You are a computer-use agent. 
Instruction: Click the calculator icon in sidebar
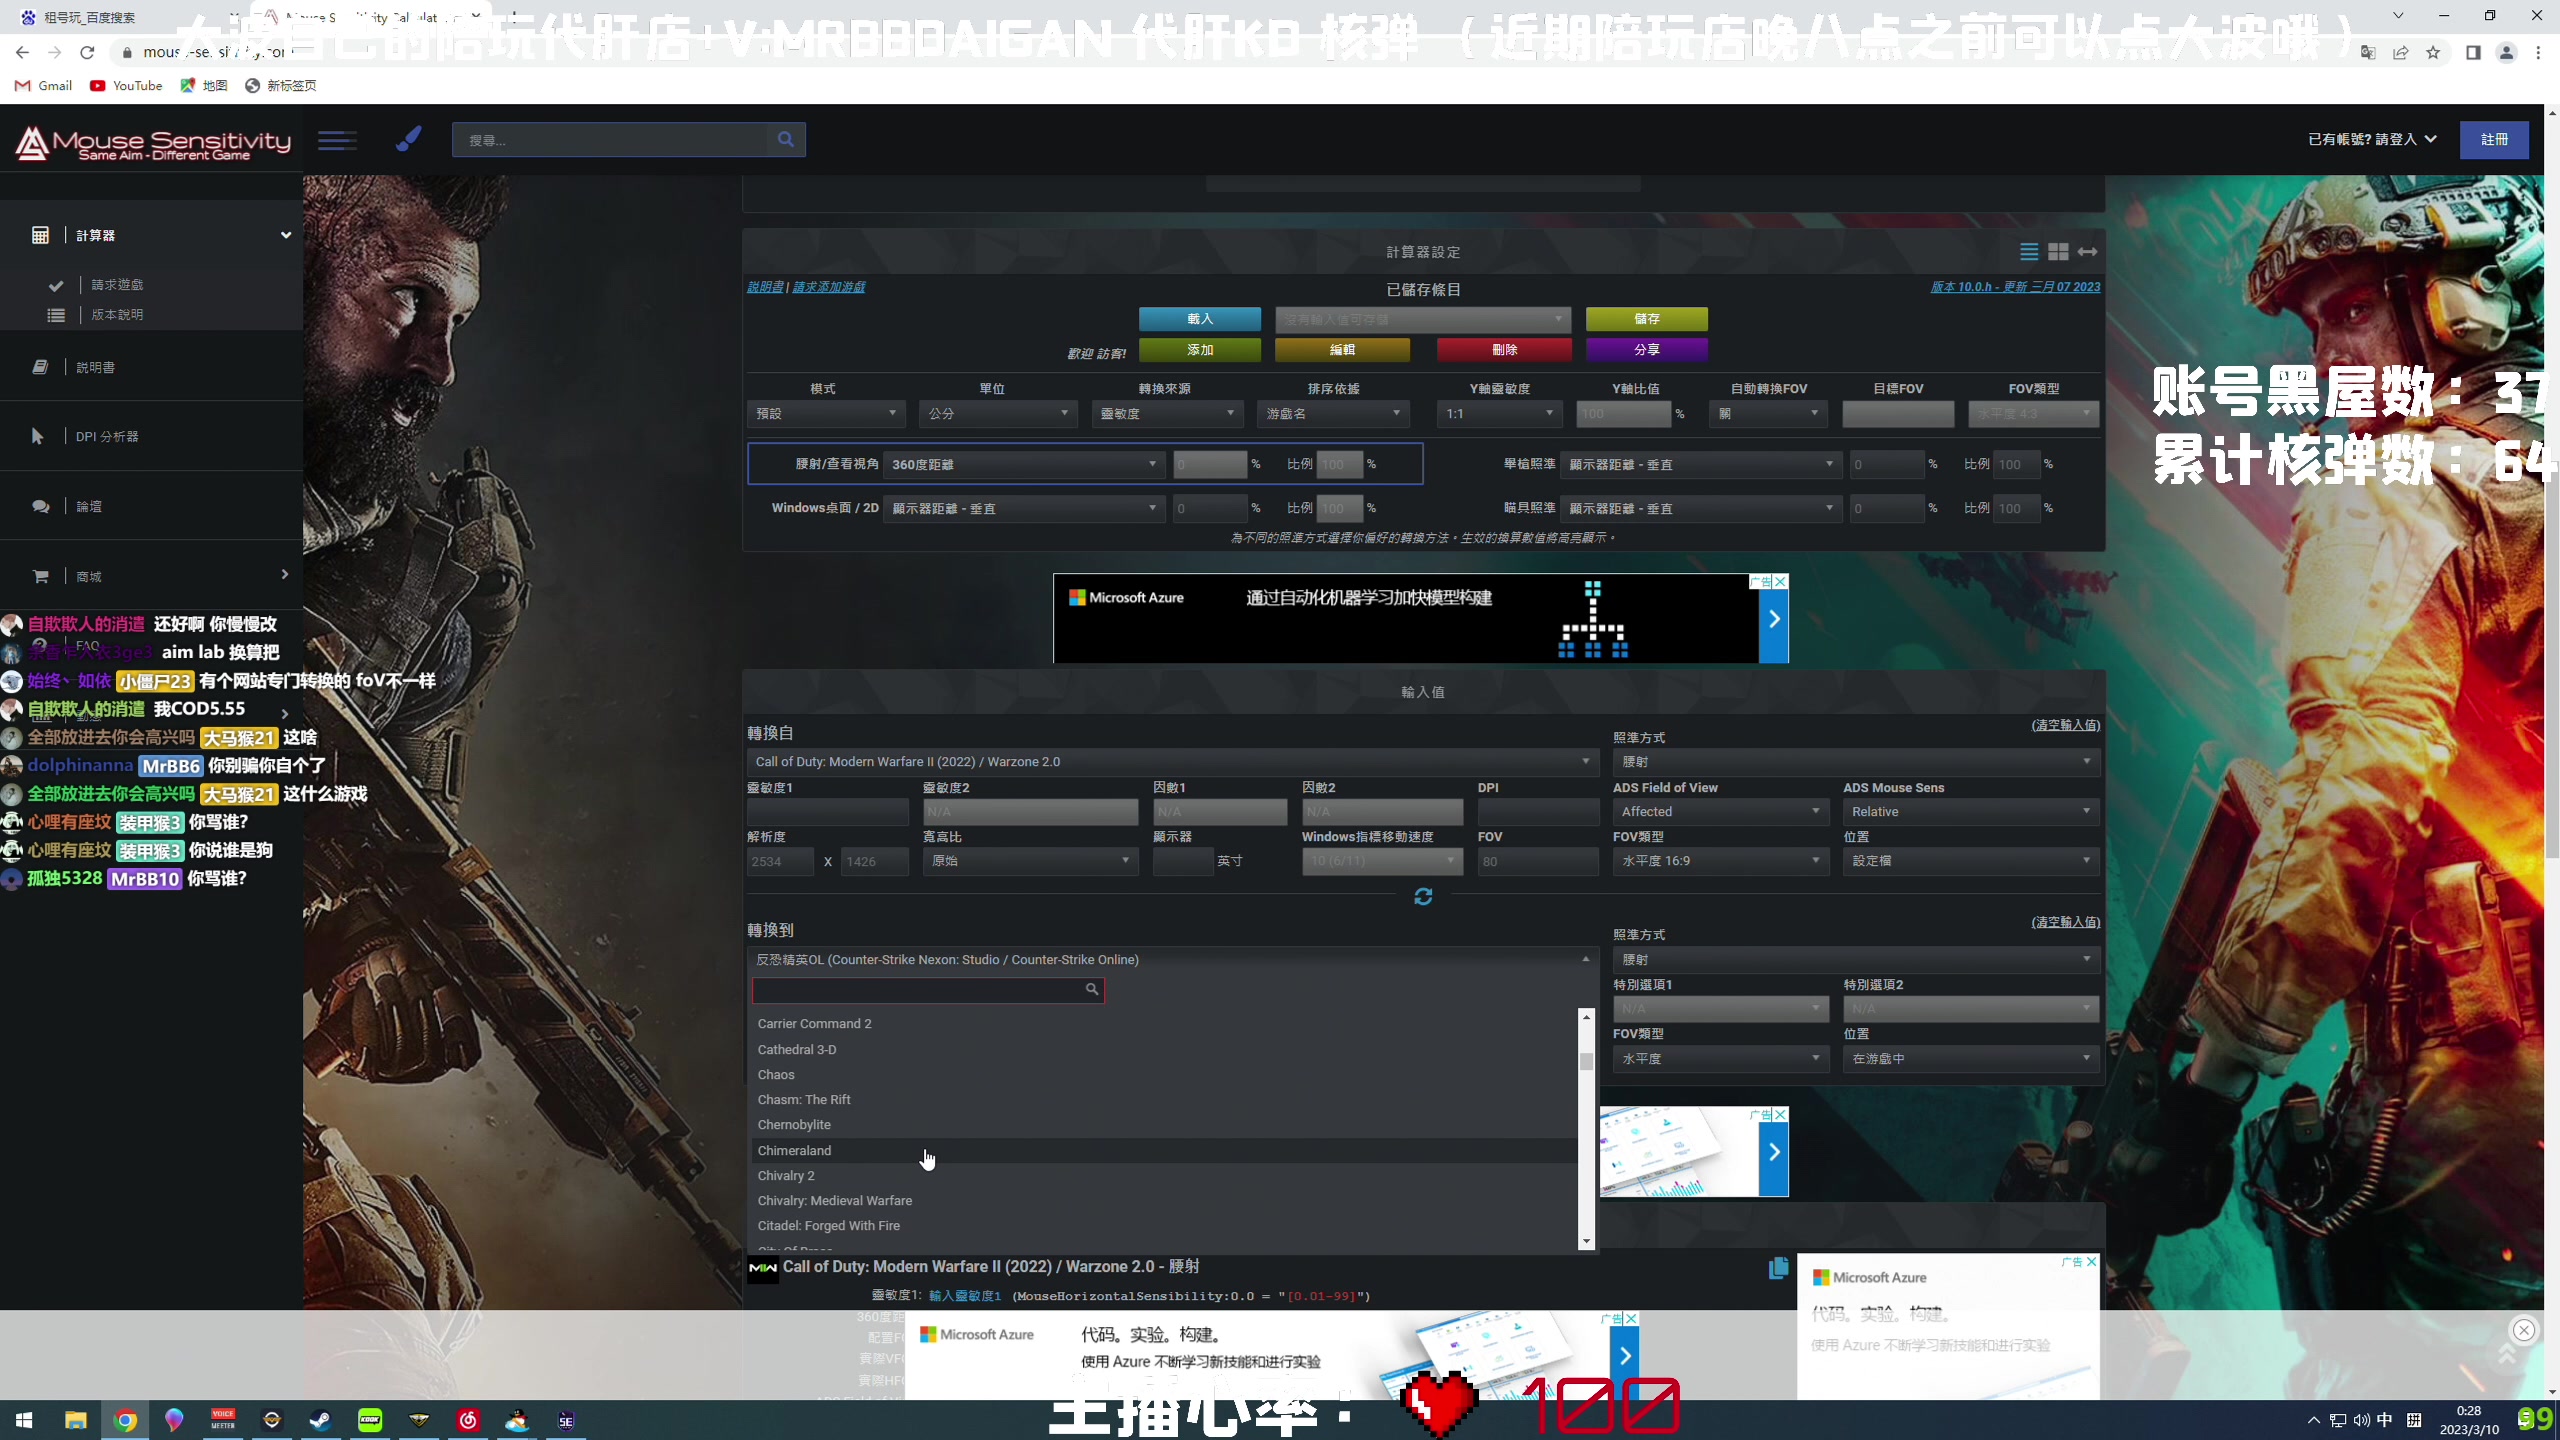pos(40,235)
